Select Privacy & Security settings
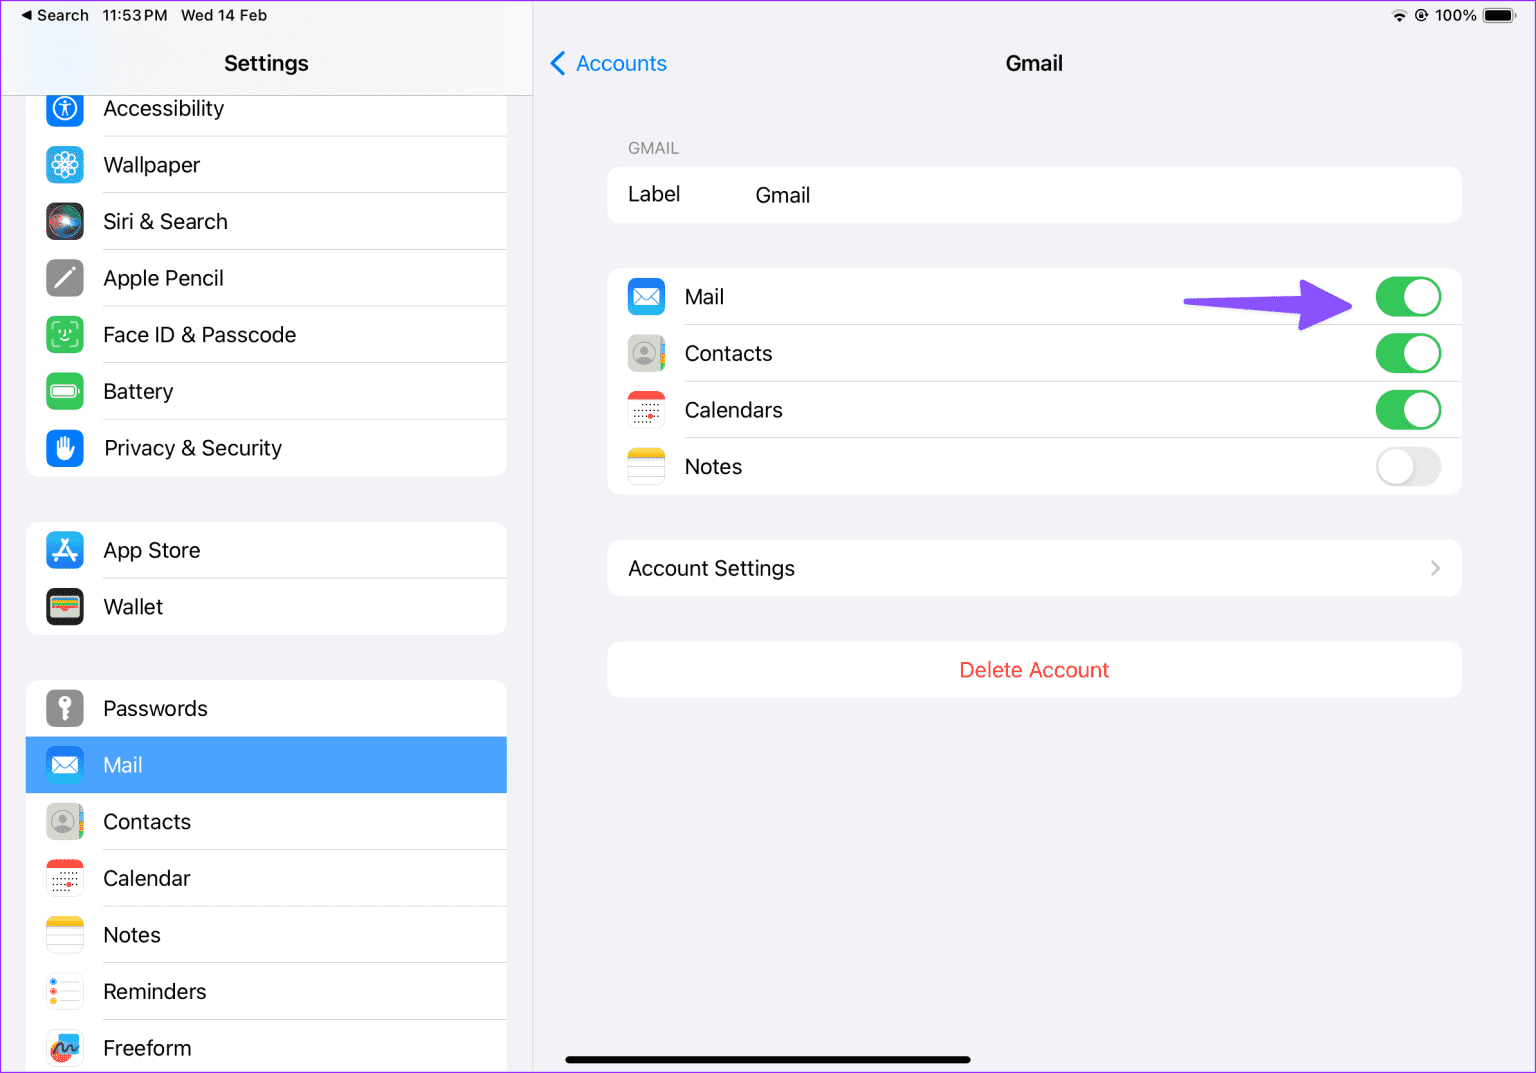 [266, 448]
